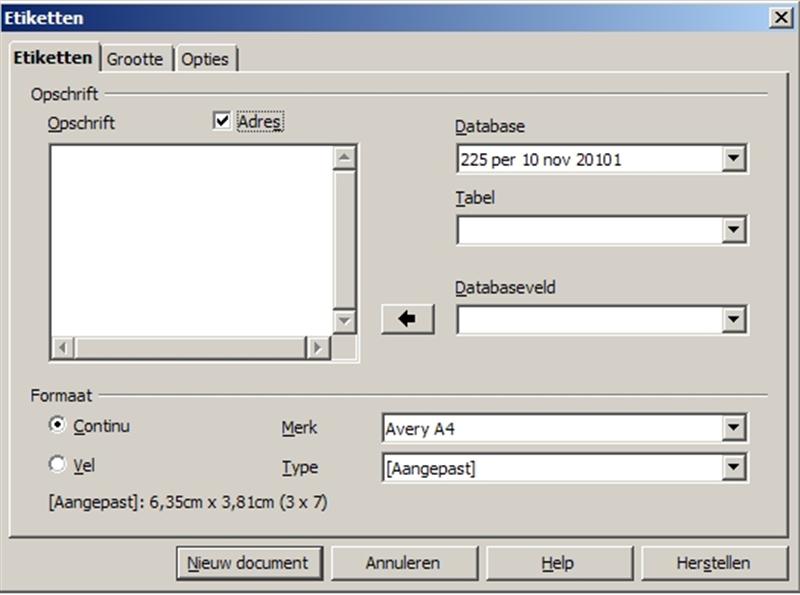The width and height of the screenshot is (800, 595).
Task: Switch to the Opties tab
Action: click(x=205, y=59)
